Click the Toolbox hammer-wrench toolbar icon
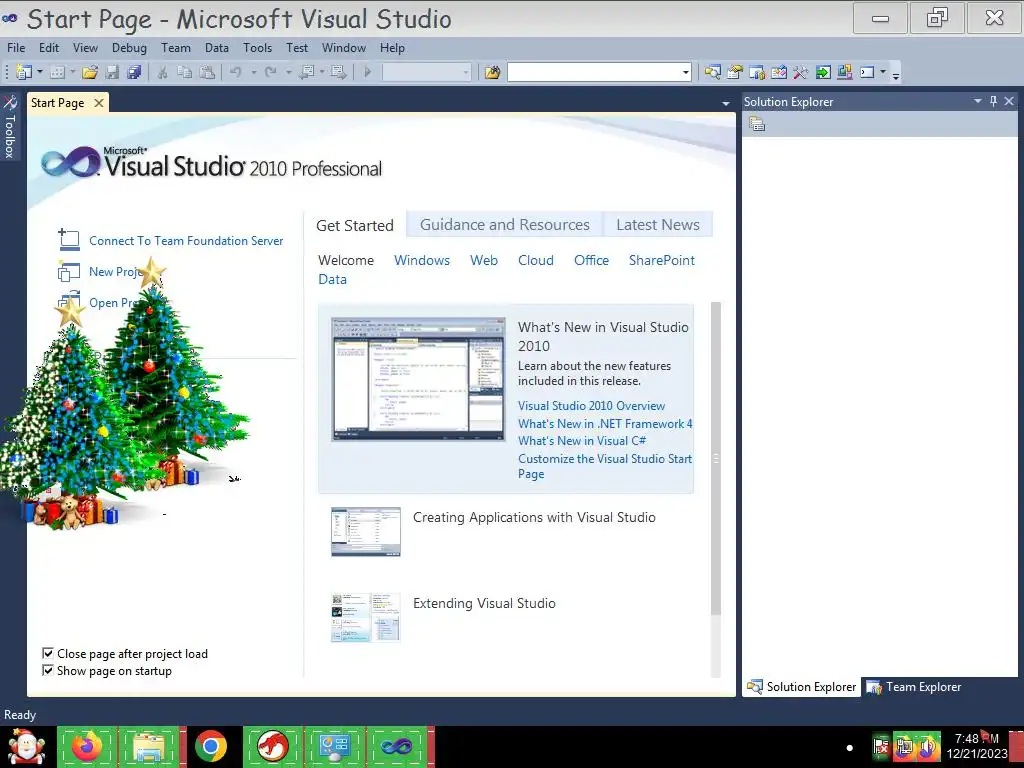 coord(801,72)
